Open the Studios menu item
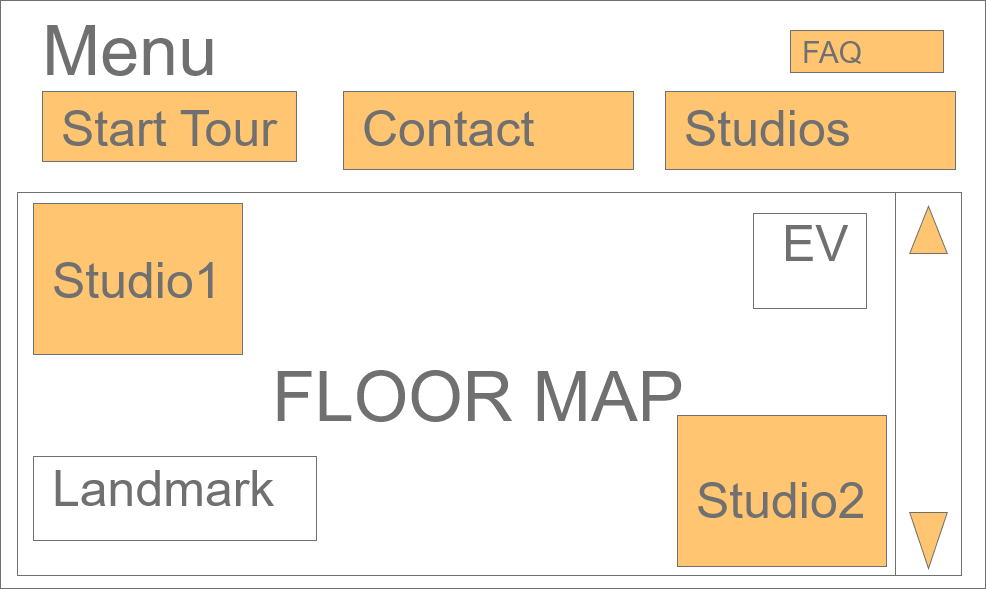 click(810, 130)
